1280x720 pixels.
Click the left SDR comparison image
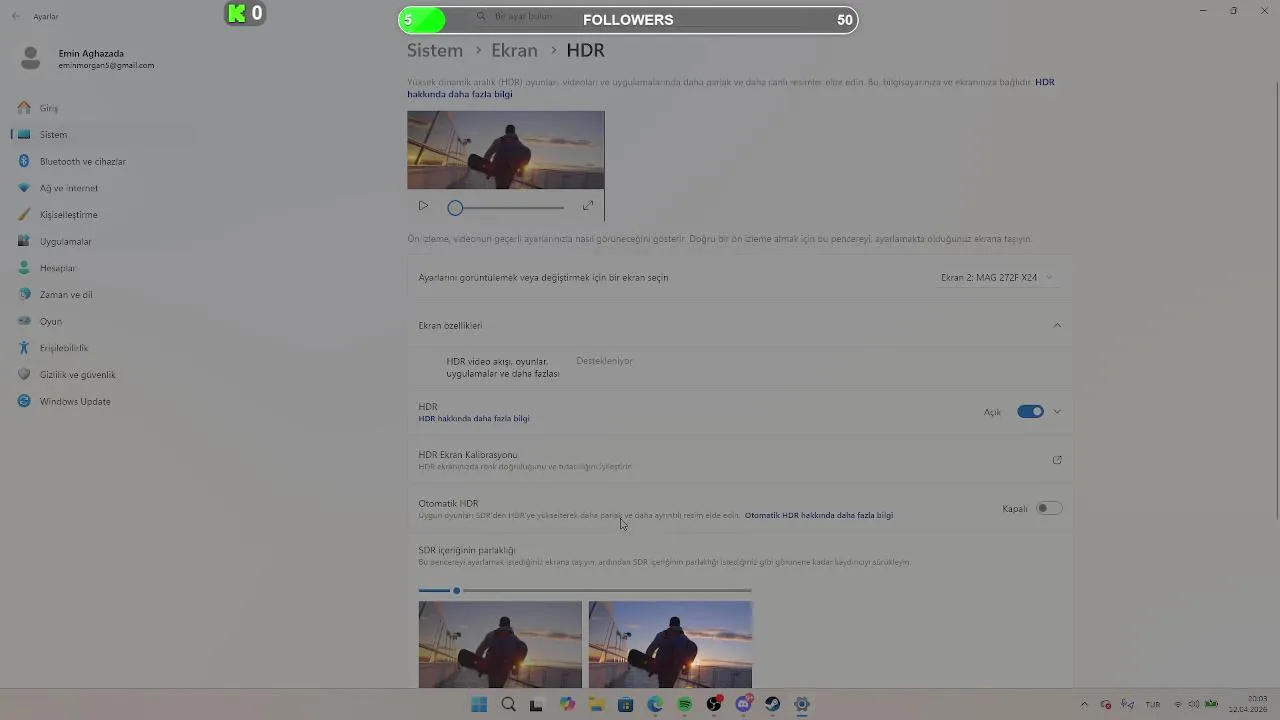click(x=500, y=644)
